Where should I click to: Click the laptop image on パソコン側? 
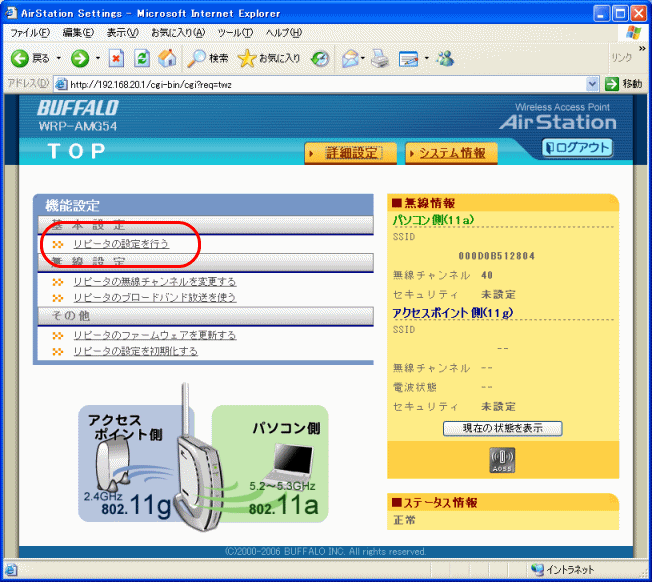click(x=289, y=464)
